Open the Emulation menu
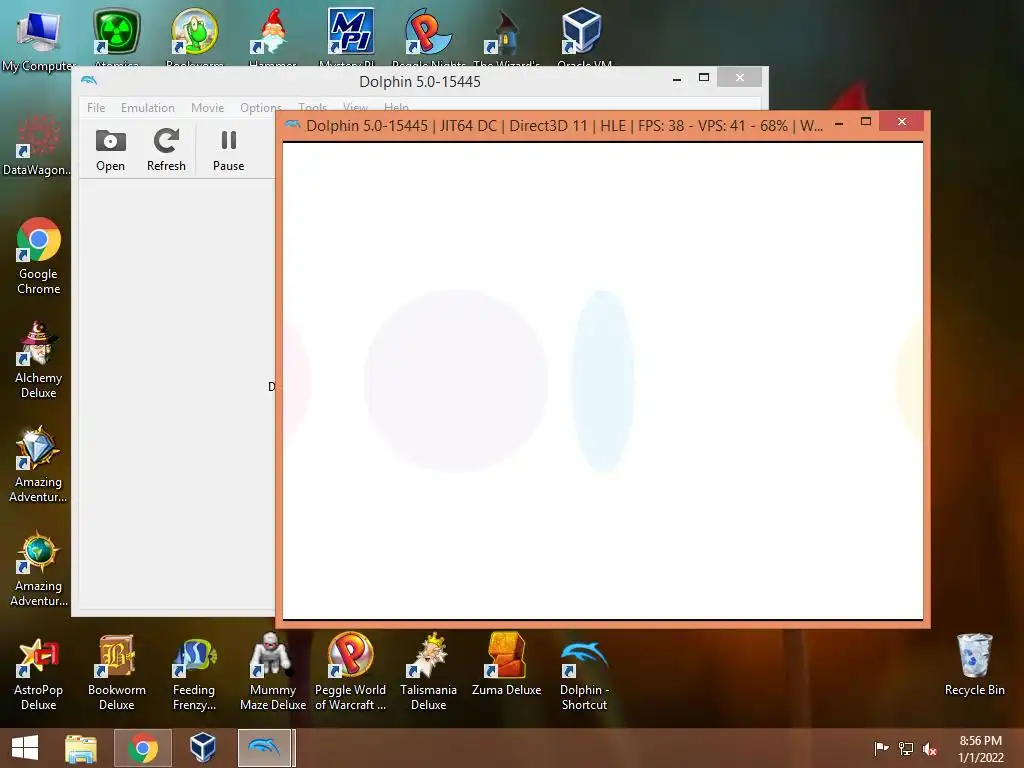 tap(148, 108)
